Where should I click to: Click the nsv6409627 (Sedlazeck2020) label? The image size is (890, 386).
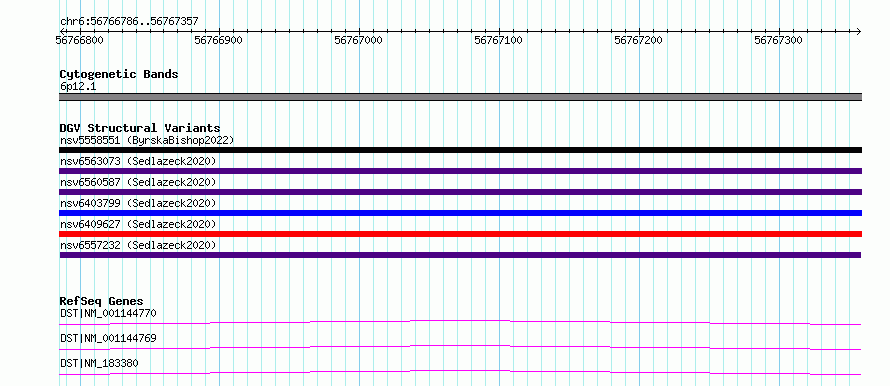[x=138, y=224]
